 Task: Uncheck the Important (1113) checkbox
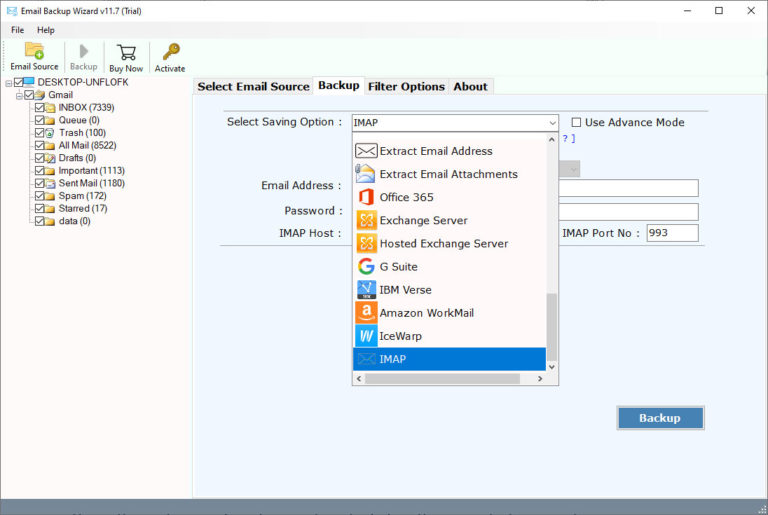(x=40, y=171)
